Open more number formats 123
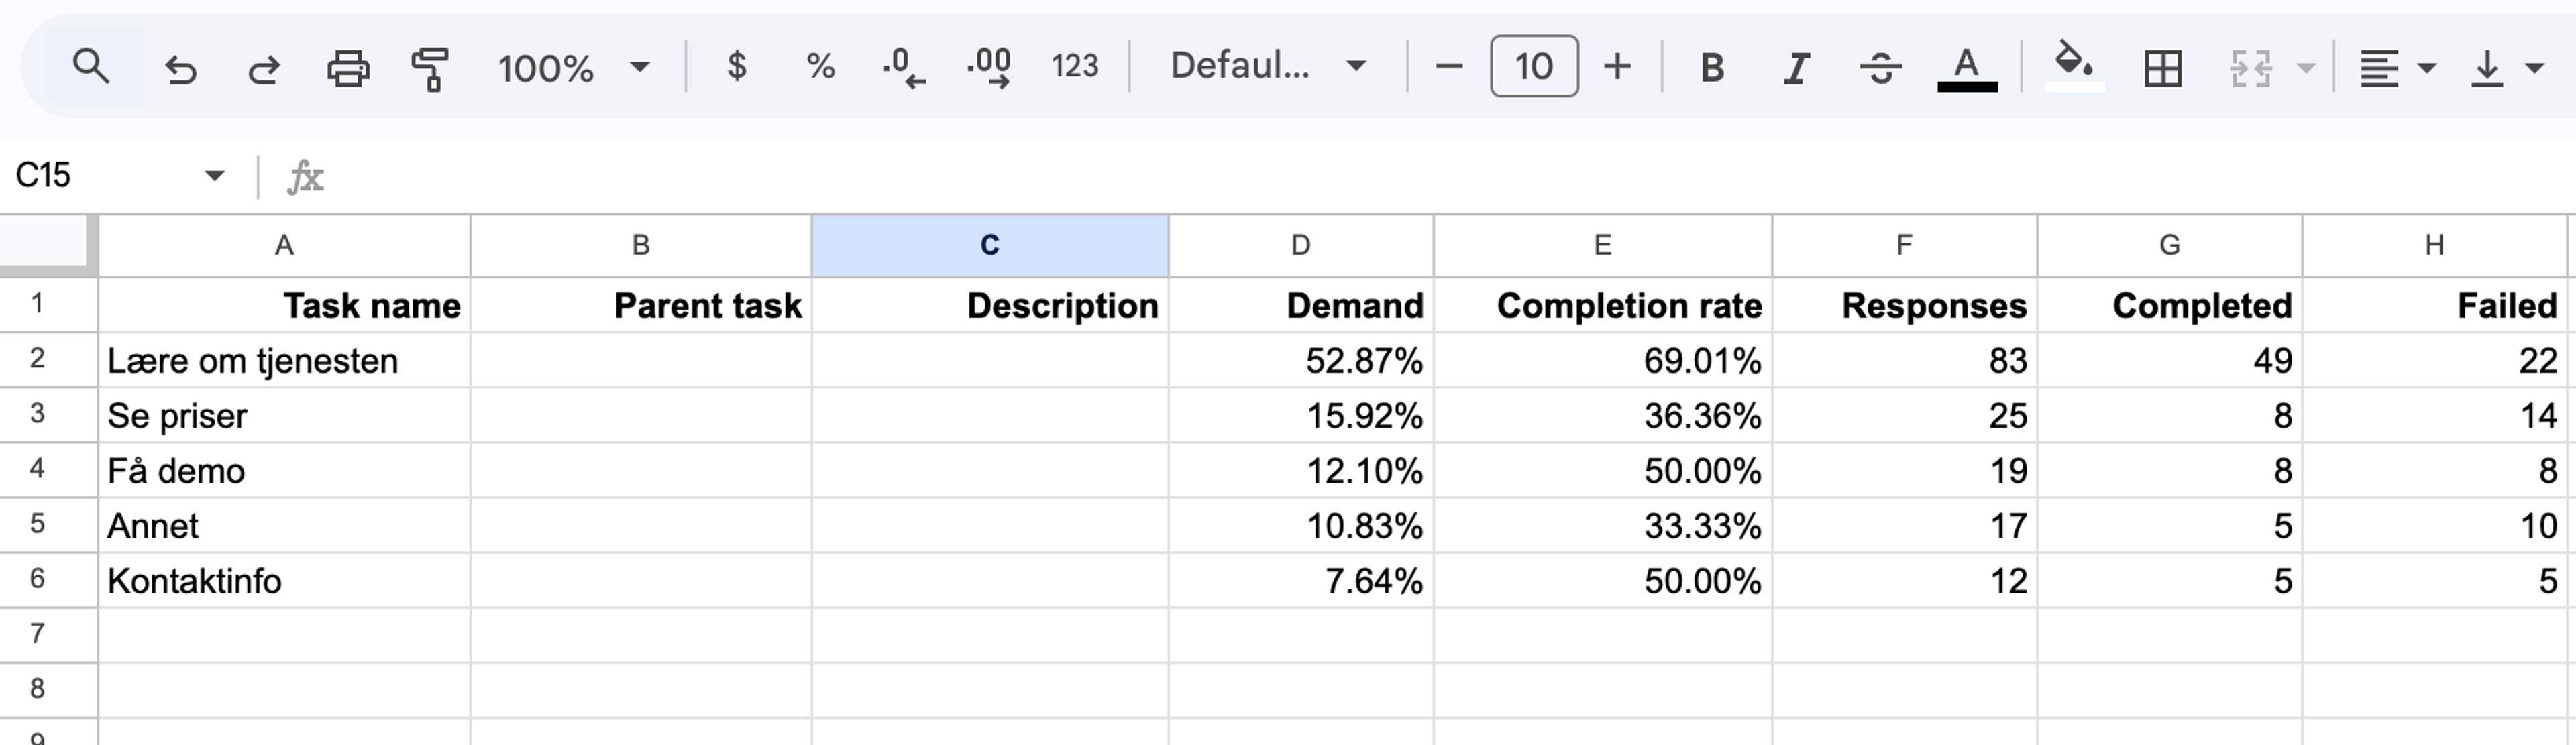The height and width of the screenshot is (745, 2576). (x=1075, y=67)
